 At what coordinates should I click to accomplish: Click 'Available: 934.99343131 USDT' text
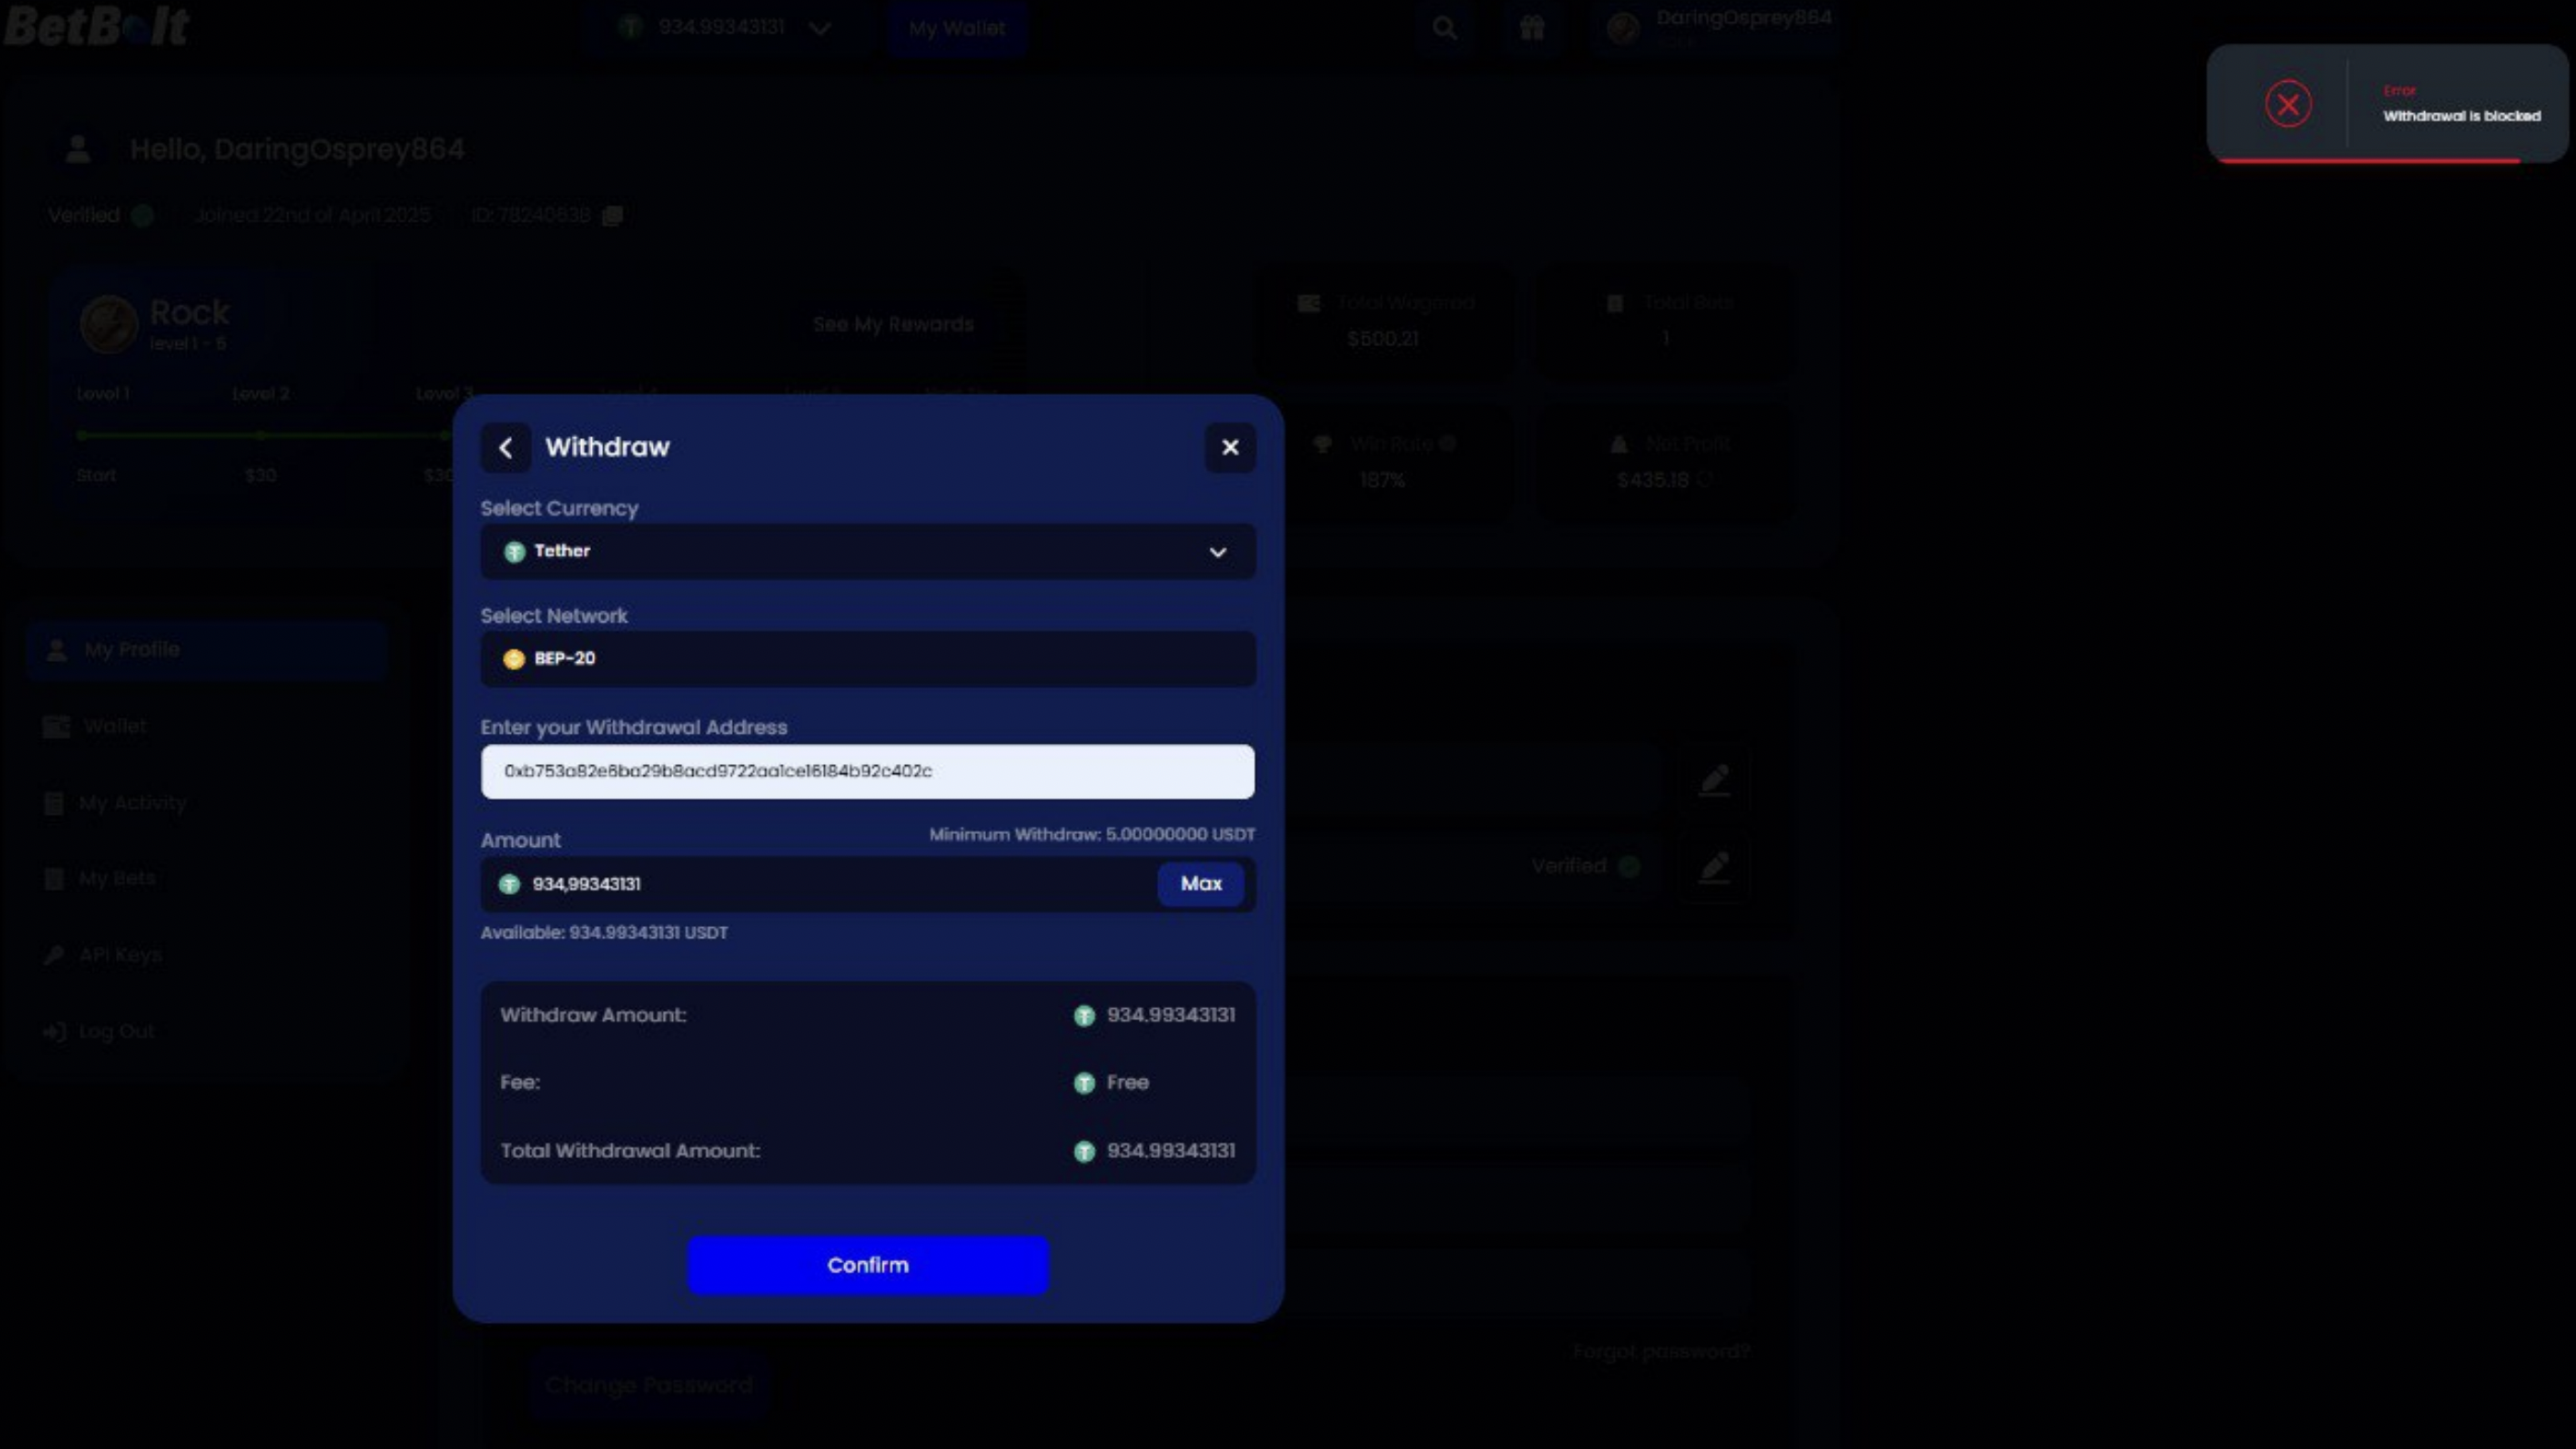604,933
